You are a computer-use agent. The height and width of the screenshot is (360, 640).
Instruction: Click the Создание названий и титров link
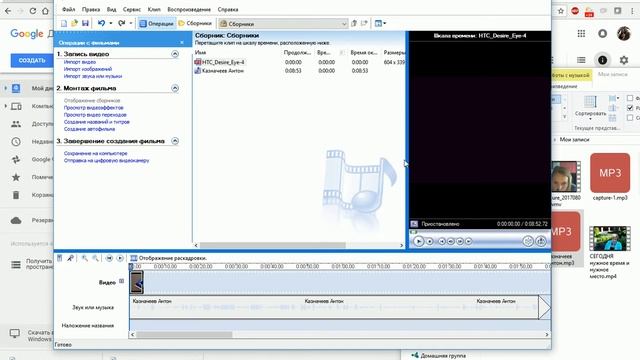[96, 122]
